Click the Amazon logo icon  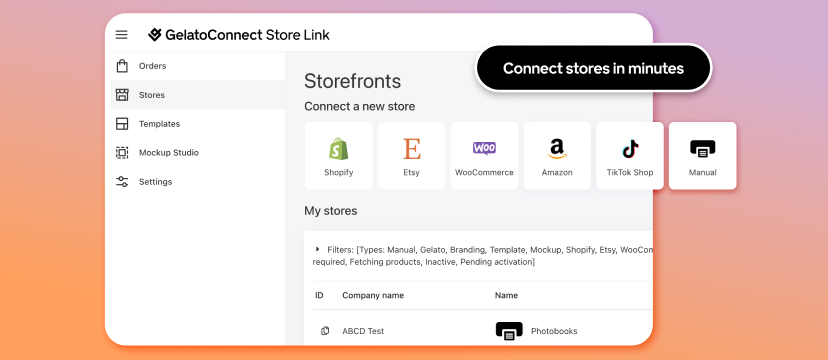pyautogui.click(x=557, y=149)
